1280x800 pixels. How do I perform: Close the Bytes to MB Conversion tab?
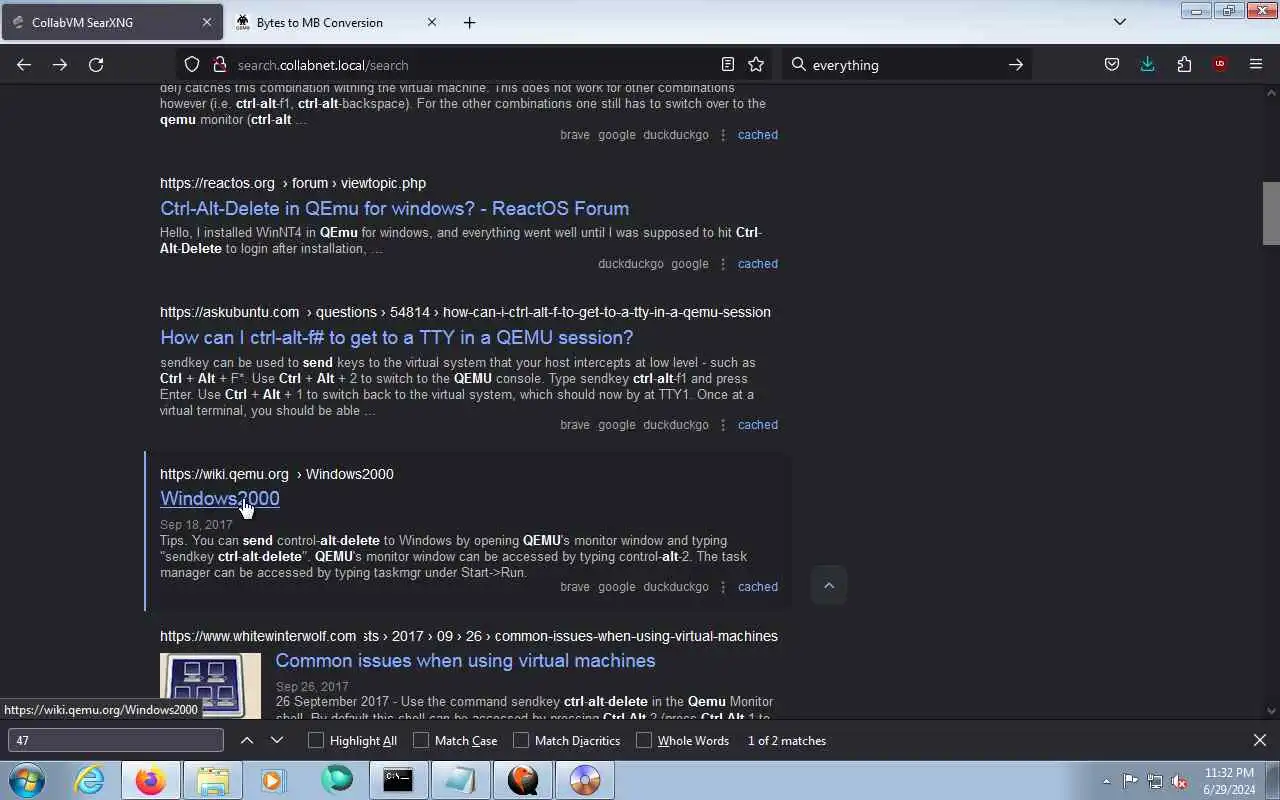pos(431,22)
